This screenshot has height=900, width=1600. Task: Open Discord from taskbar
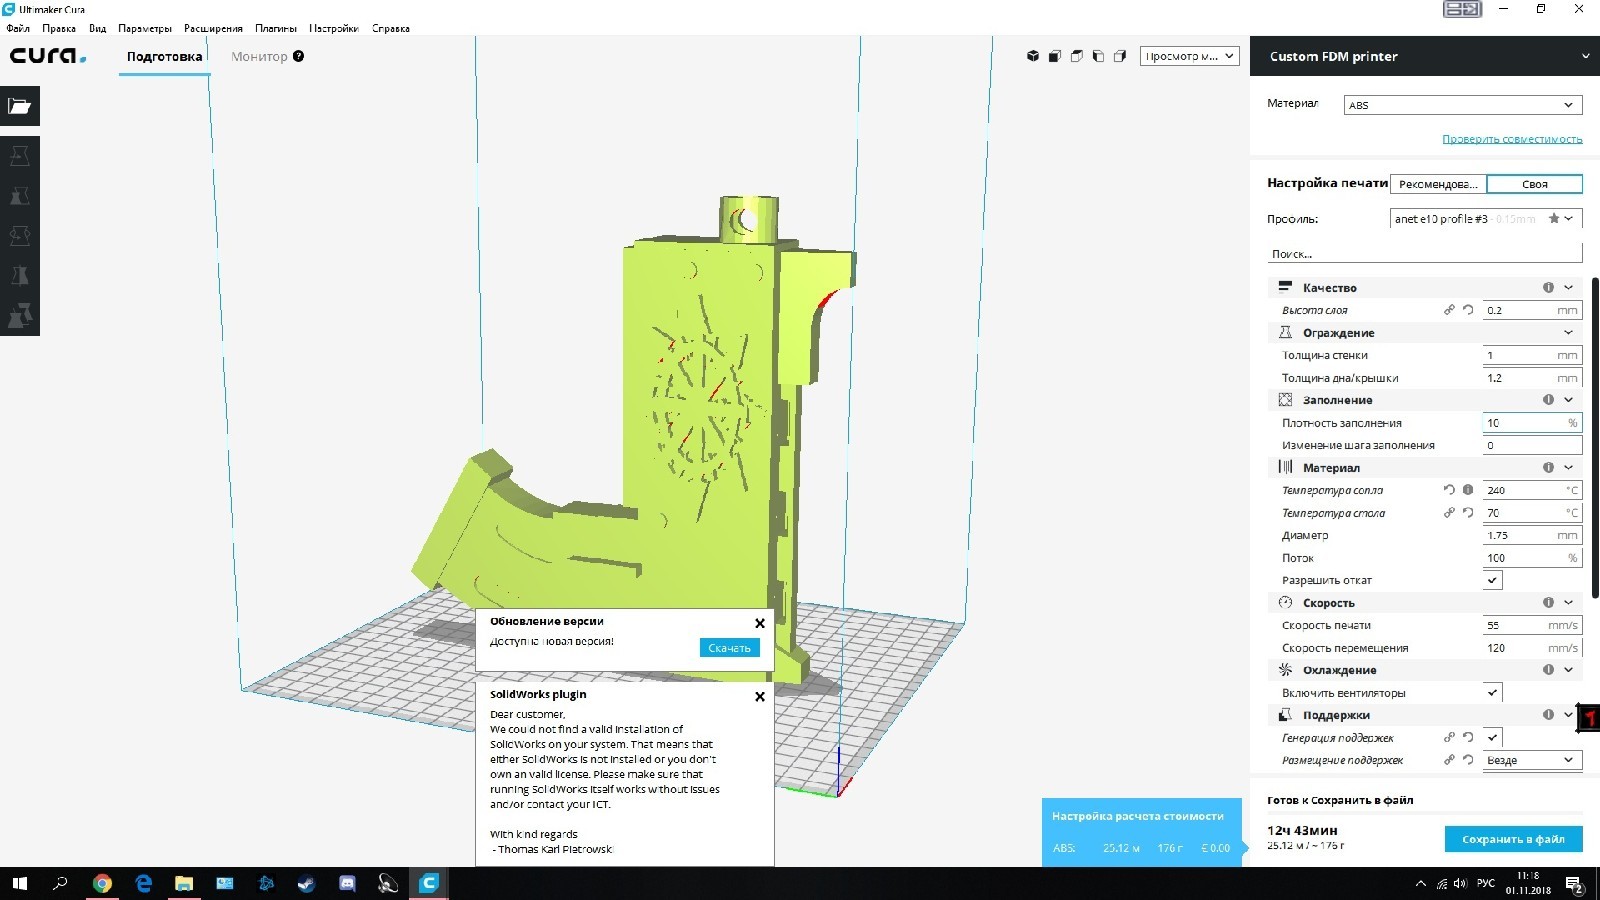pos(347,883)
